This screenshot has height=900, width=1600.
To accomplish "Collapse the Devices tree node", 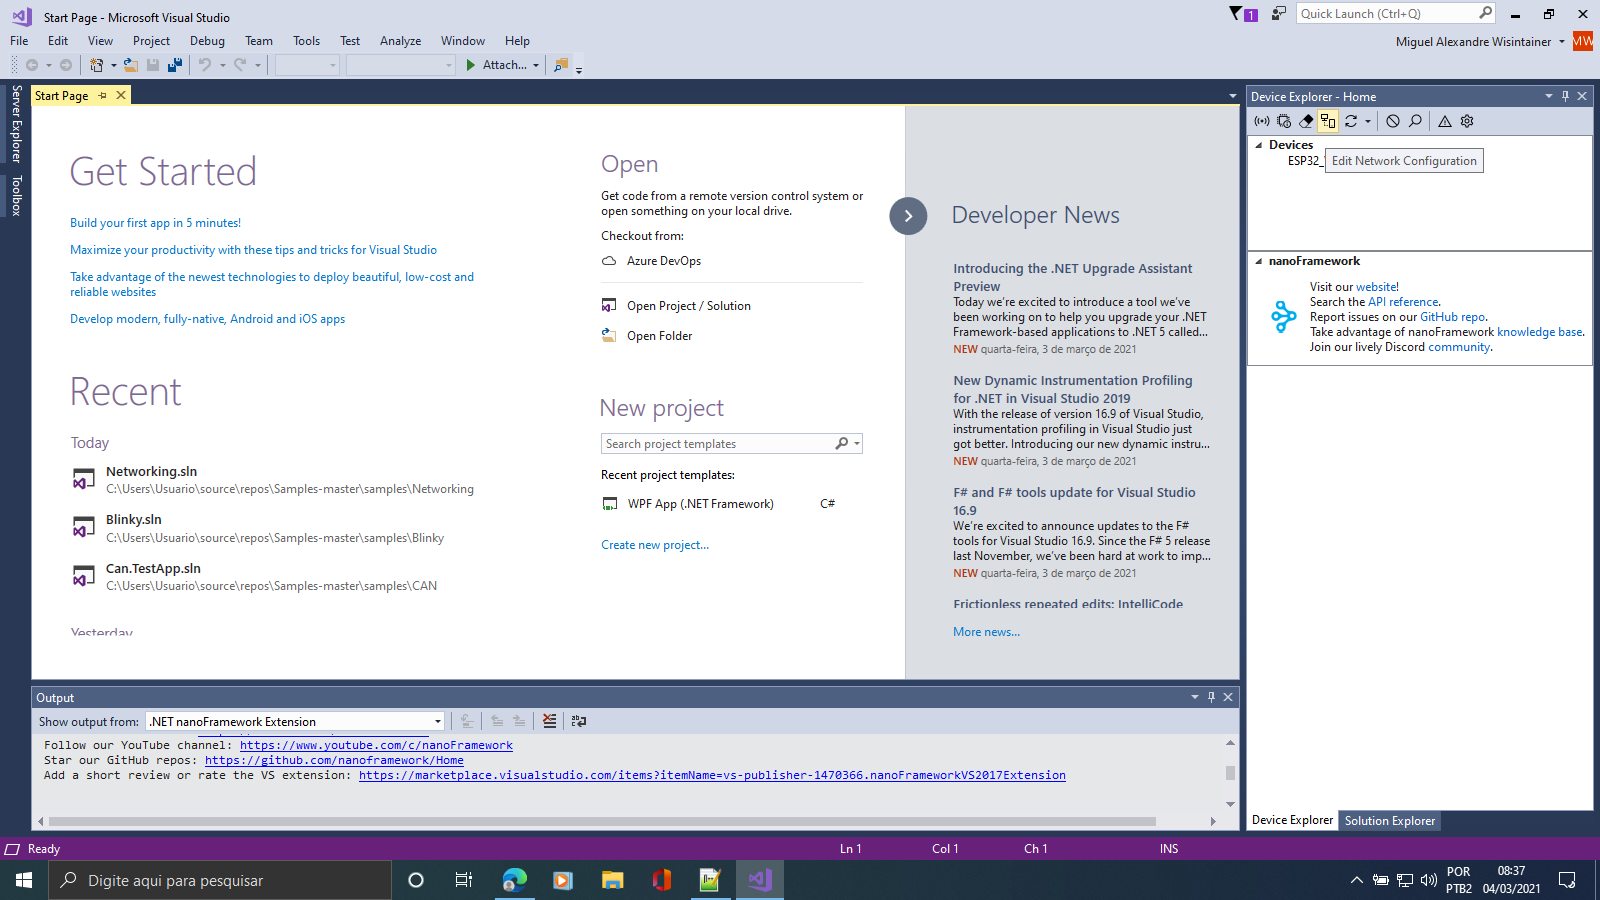I will 1259,145.
